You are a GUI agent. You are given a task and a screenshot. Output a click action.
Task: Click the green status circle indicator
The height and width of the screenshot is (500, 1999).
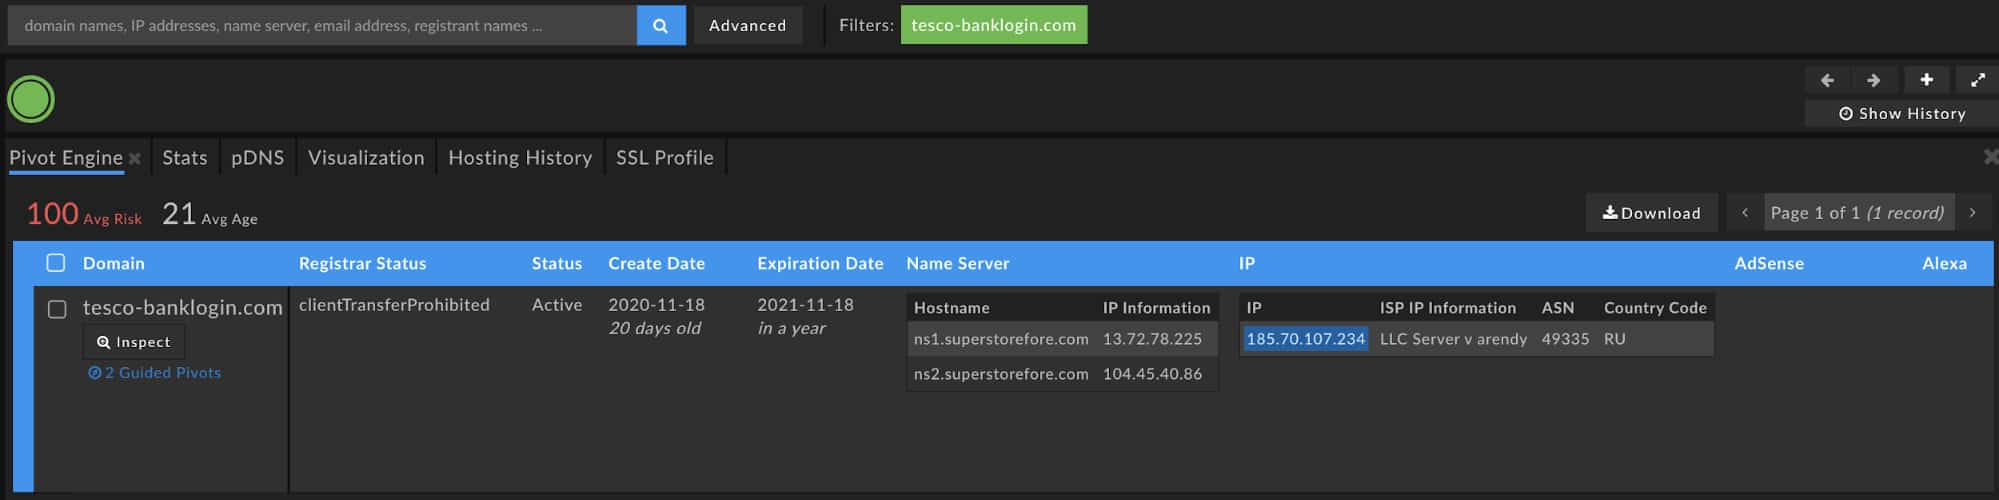(31, 99)
